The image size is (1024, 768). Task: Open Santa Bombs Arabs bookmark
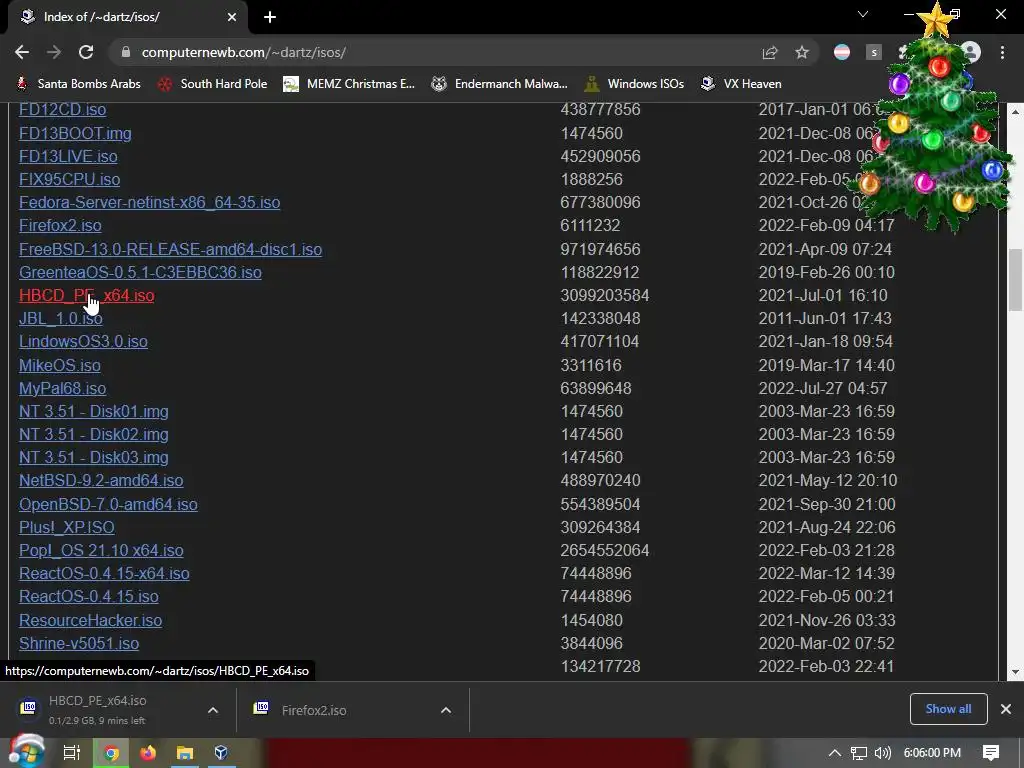[x=78, y=84]
